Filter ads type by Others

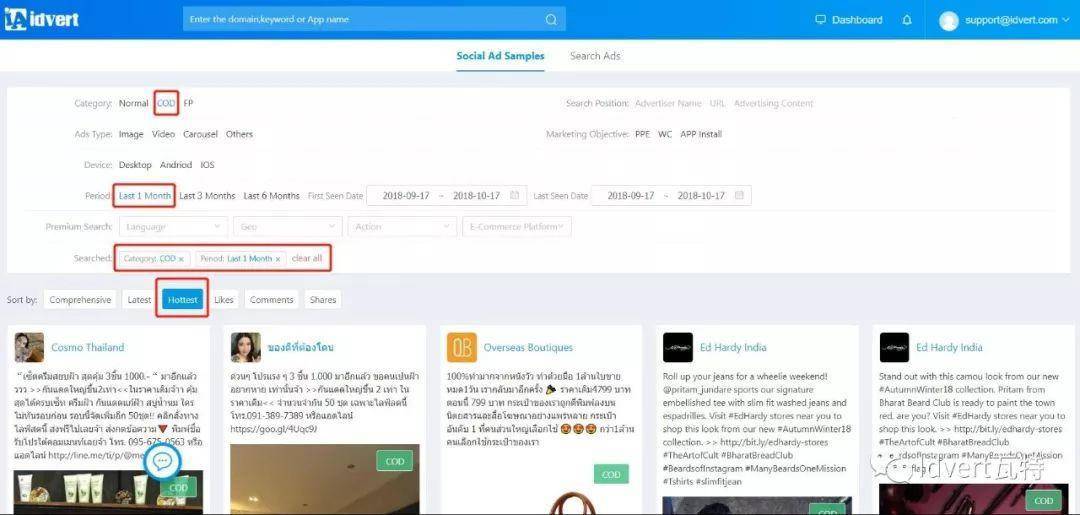239,134
